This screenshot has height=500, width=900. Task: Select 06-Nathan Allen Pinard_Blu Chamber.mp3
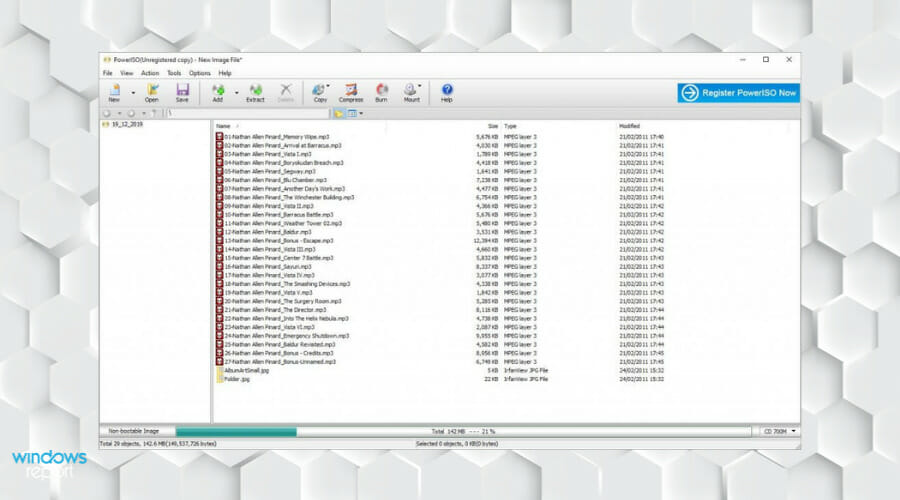[x=275, y=180]
